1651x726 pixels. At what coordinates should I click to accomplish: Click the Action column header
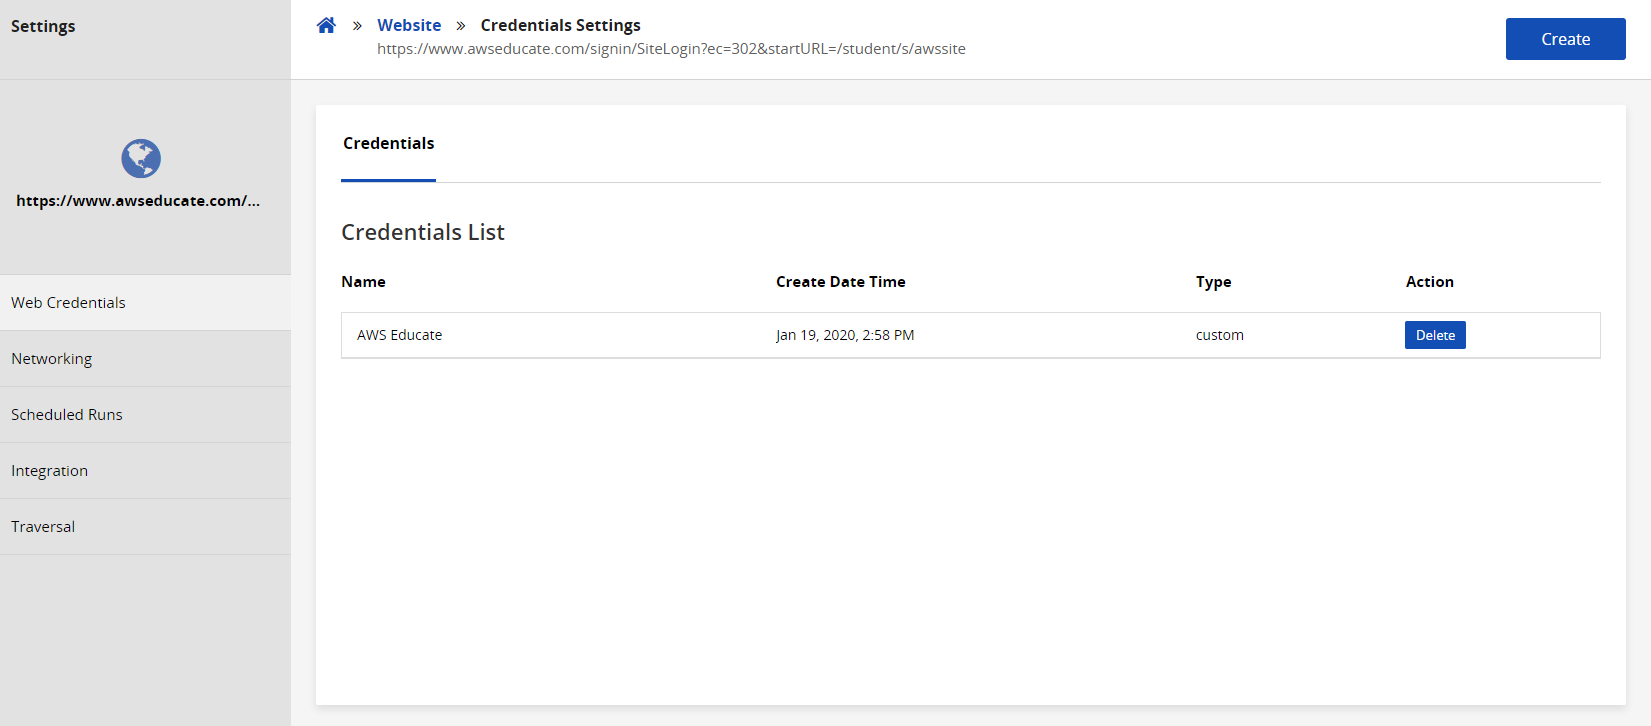[x=1429, y=282]
